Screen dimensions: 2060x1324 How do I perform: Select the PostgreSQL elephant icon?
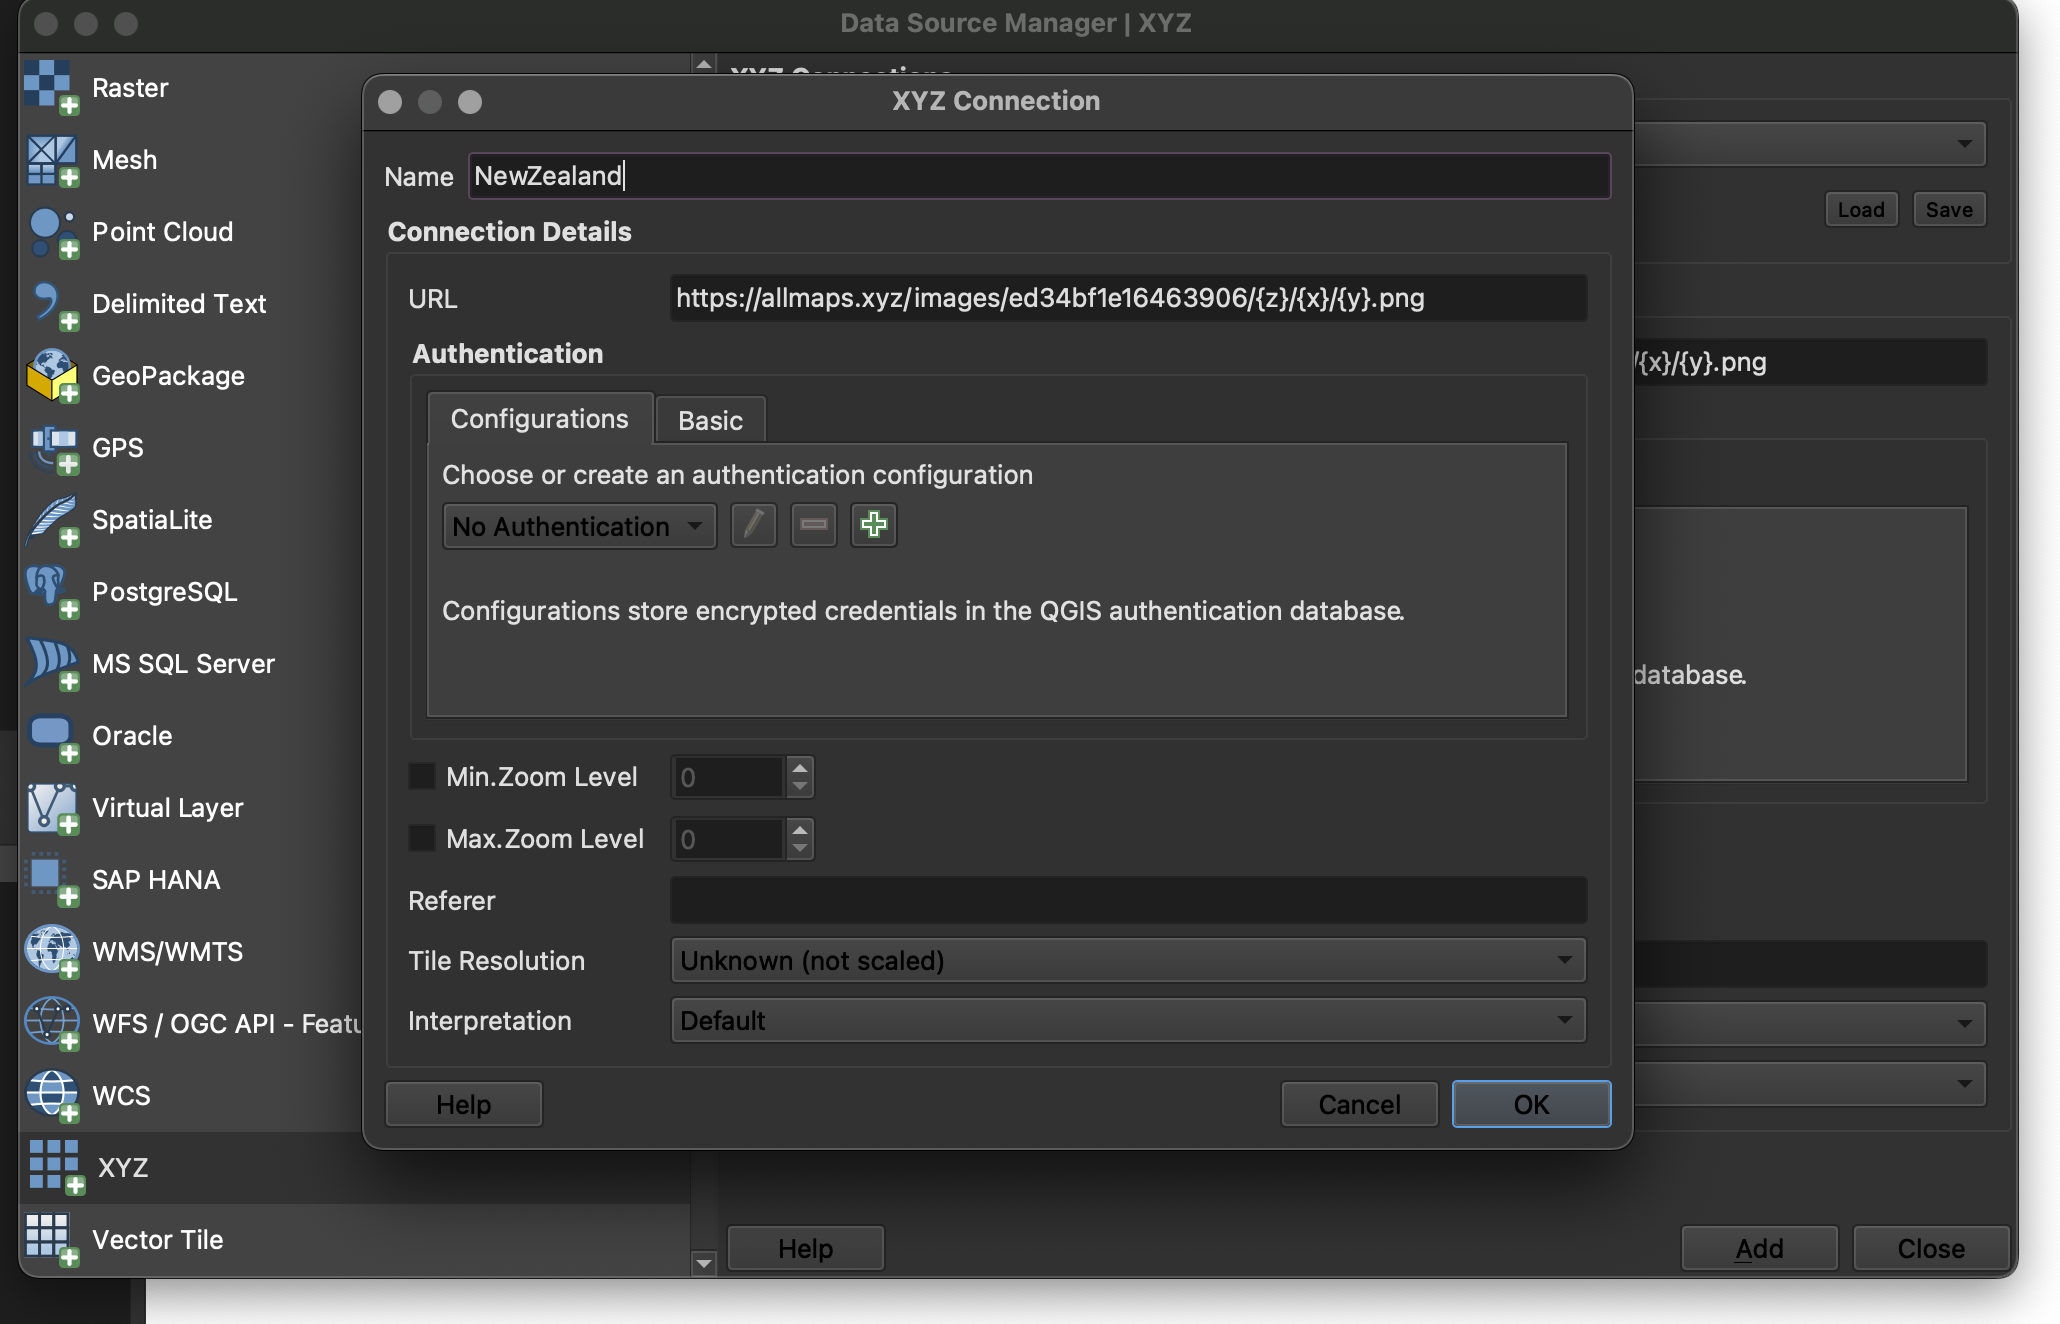(x=52, y=591)
